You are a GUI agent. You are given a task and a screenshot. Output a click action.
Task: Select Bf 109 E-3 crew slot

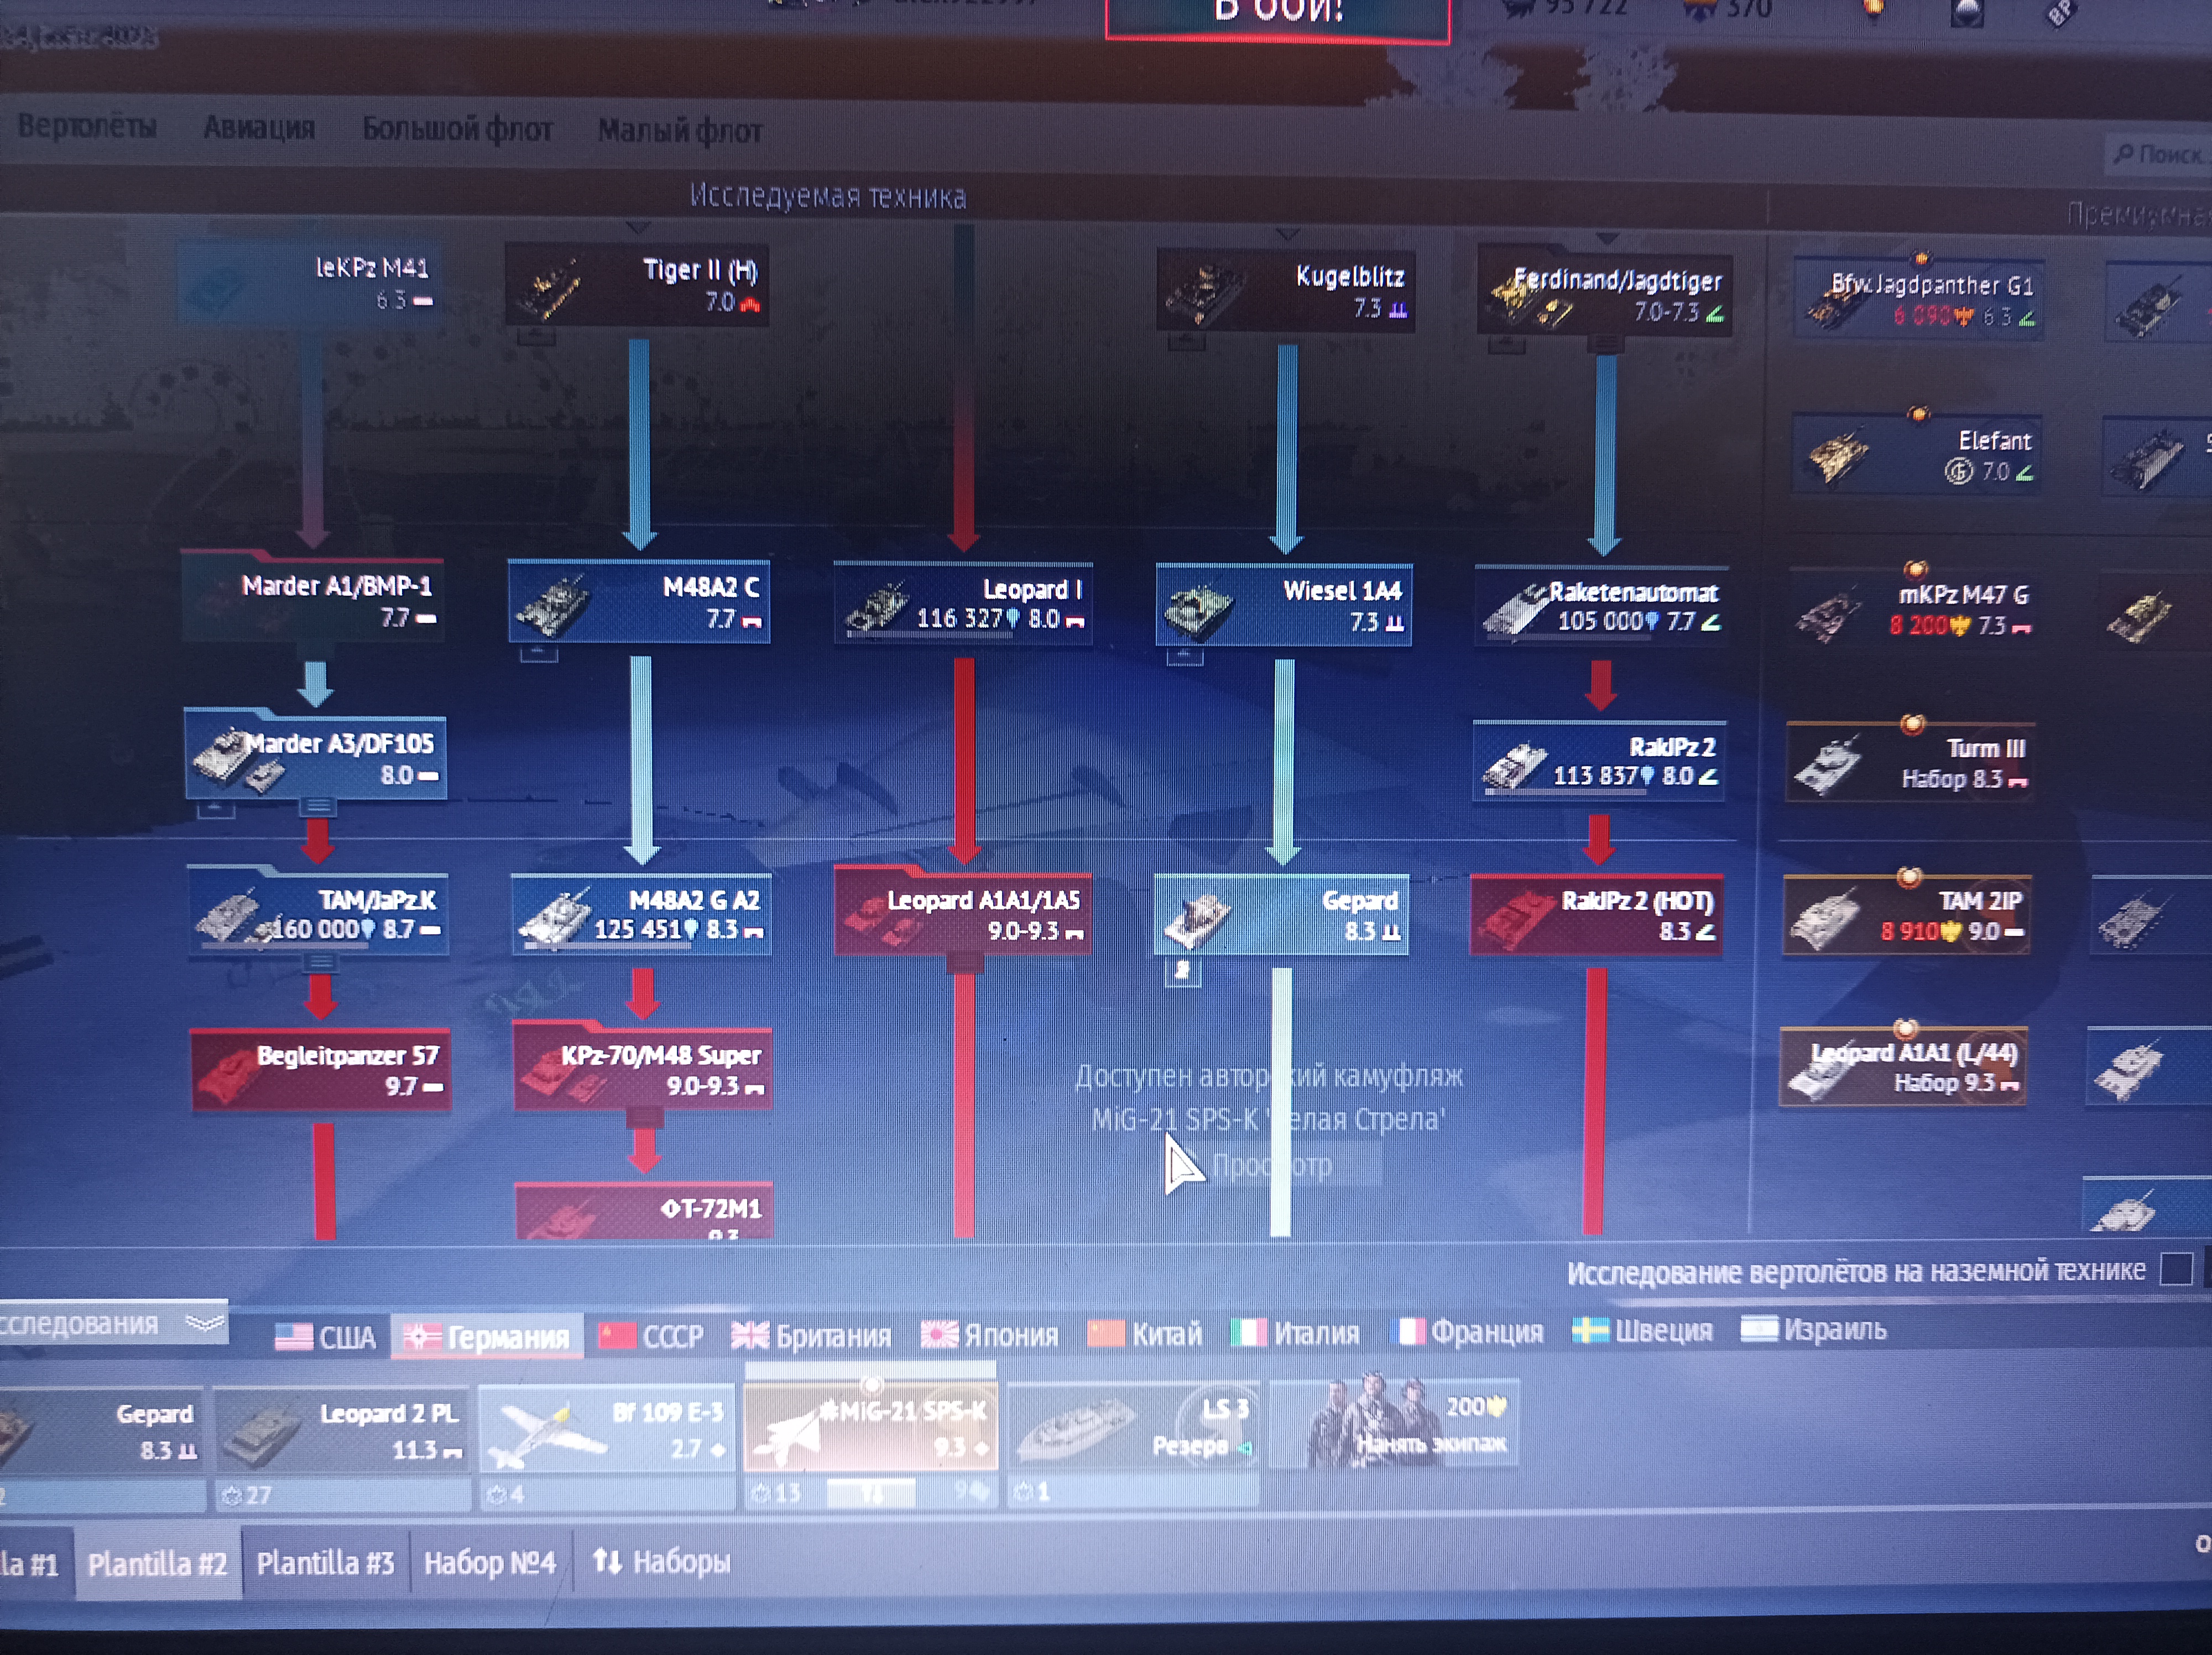coord(606,1427)
